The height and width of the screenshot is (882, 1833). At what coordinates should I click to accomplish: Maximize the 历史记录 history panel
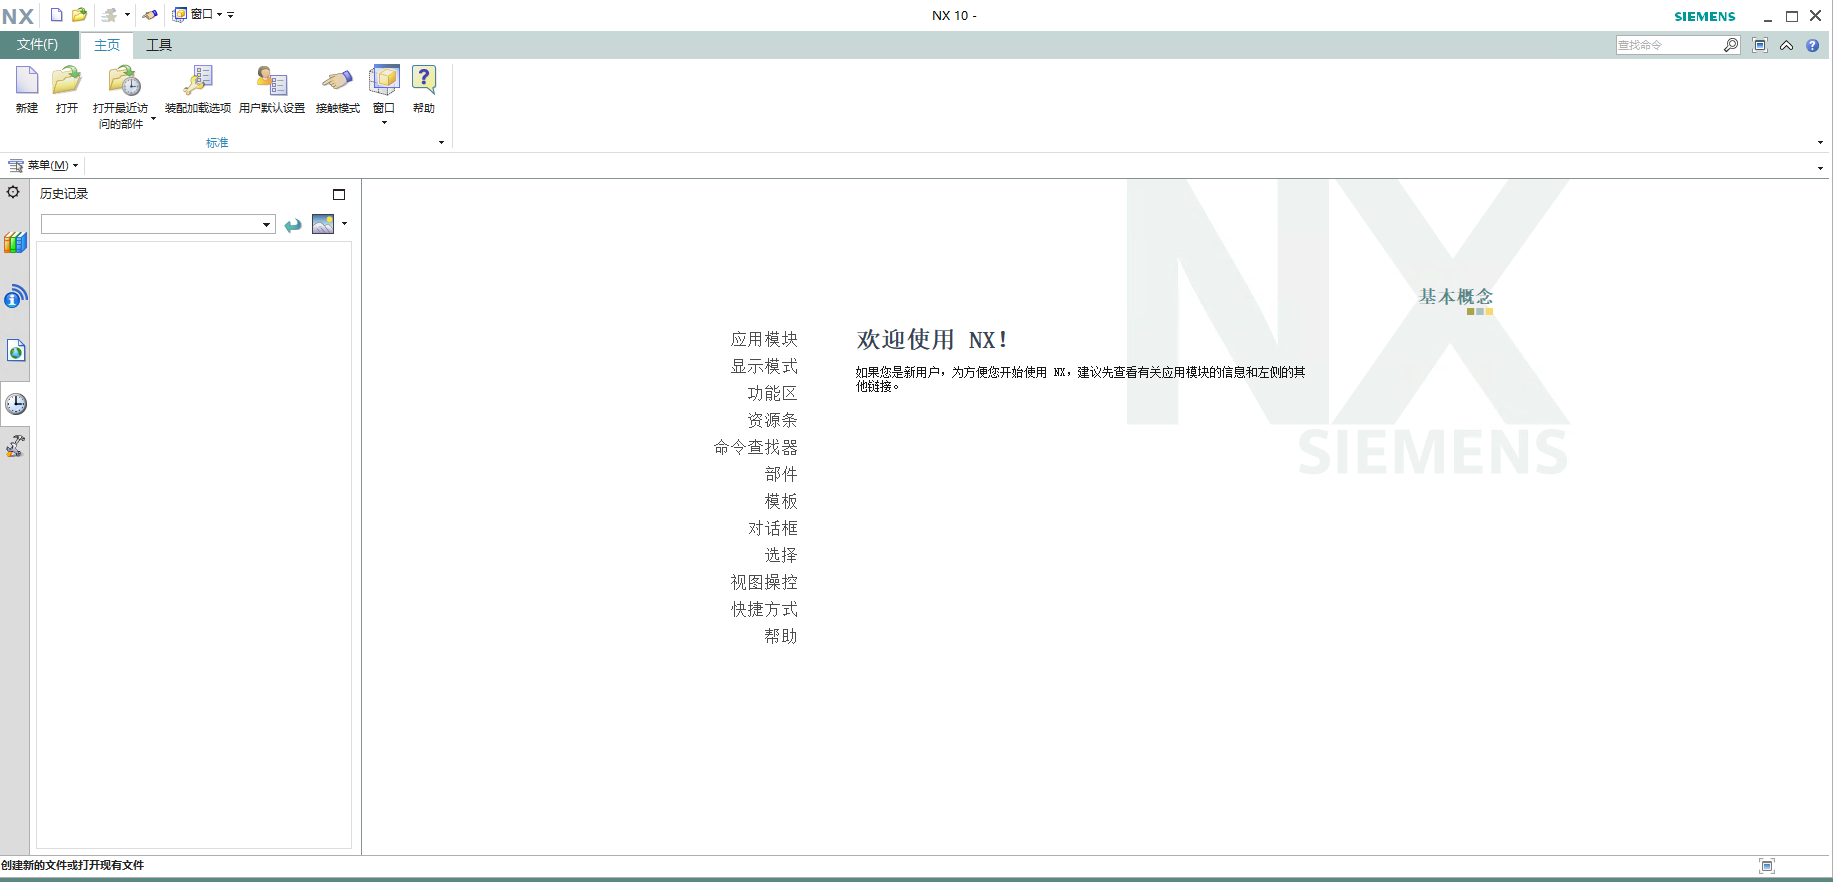(339, 194)
